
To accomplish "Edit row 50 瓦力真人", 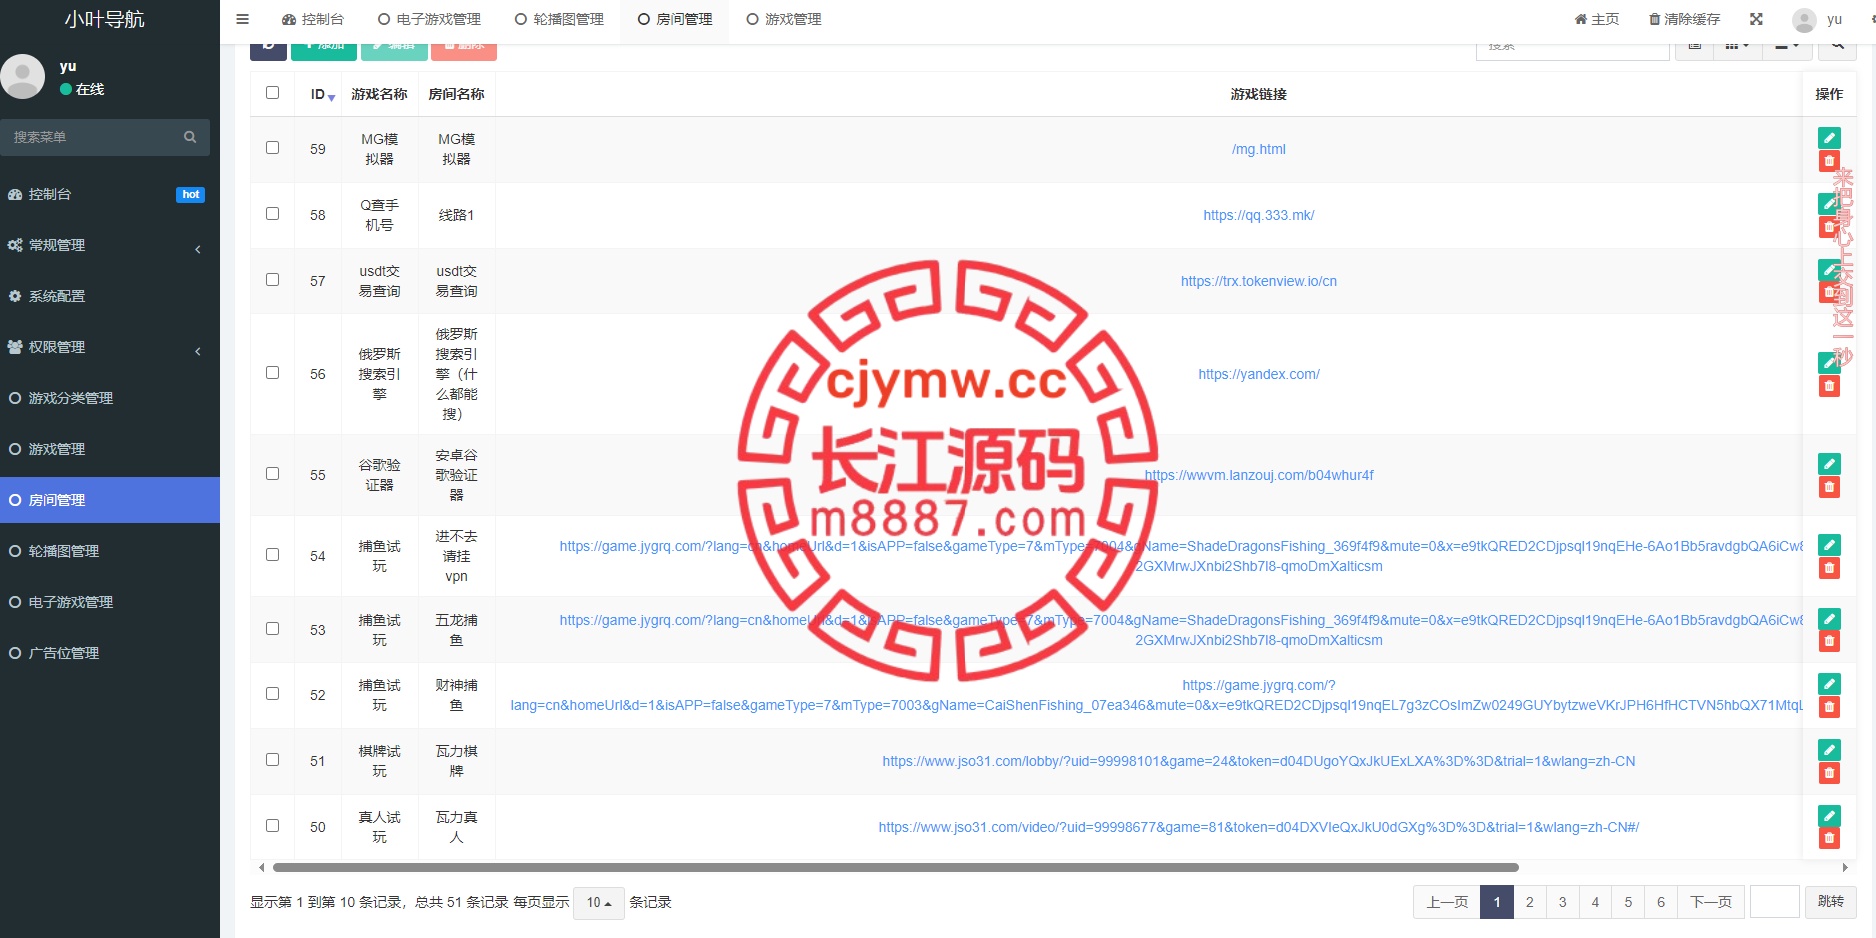I will click(1829, 816).
